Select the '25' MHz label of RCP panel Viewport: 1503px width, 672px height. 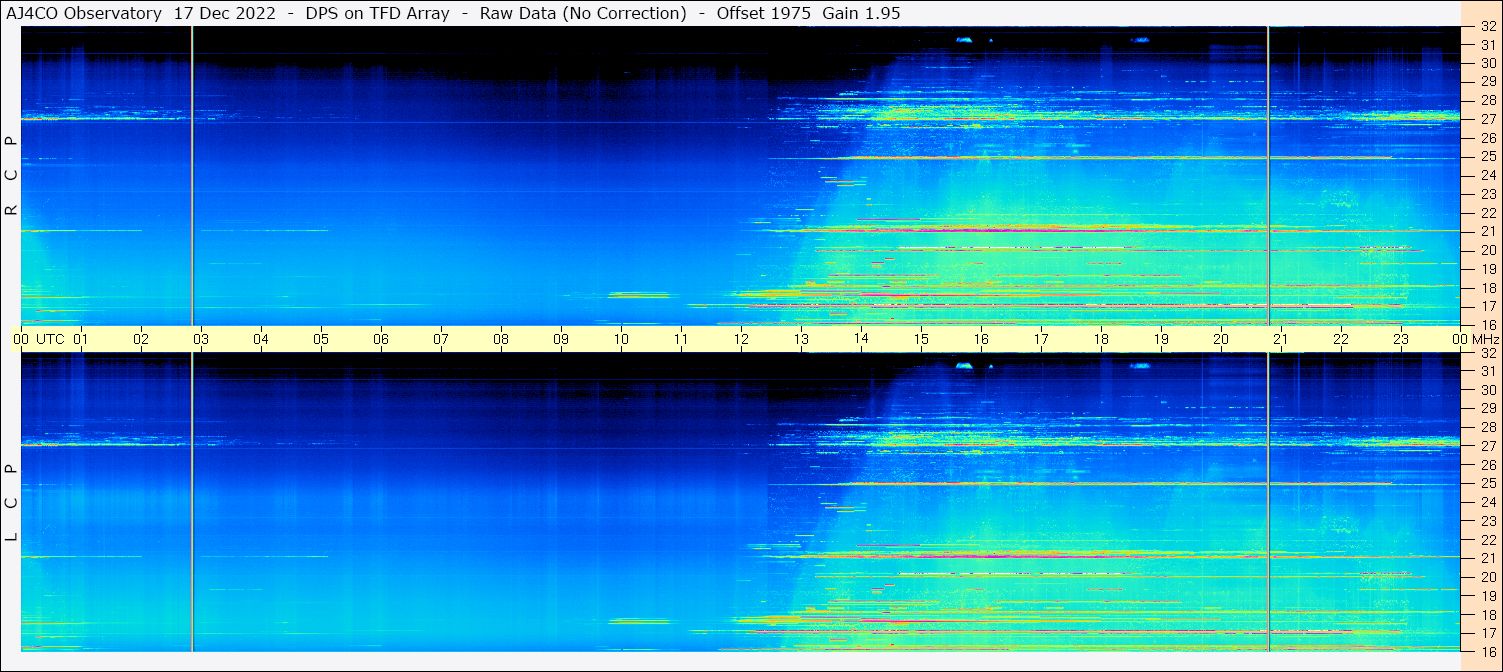[1487, 156]
